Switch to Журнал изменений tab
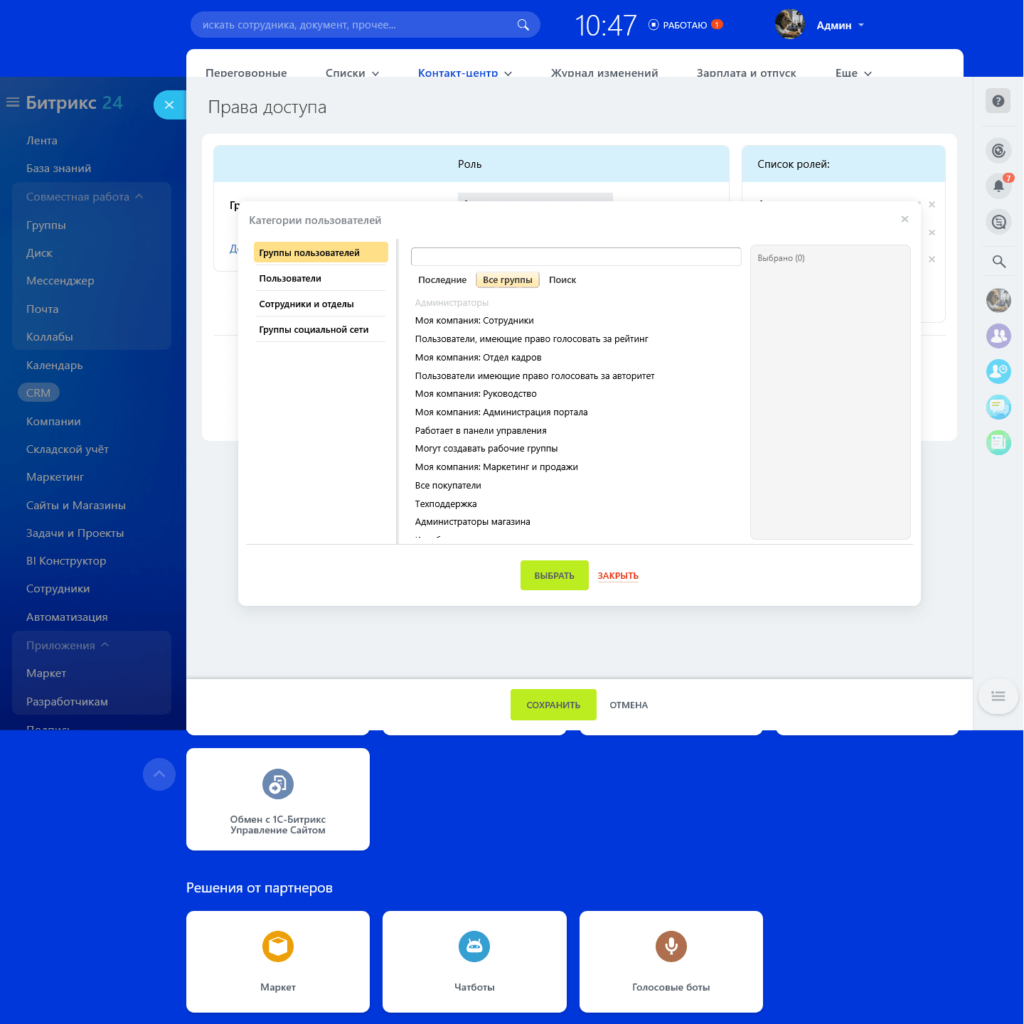 pyautogui.click(x=604, y=73)
